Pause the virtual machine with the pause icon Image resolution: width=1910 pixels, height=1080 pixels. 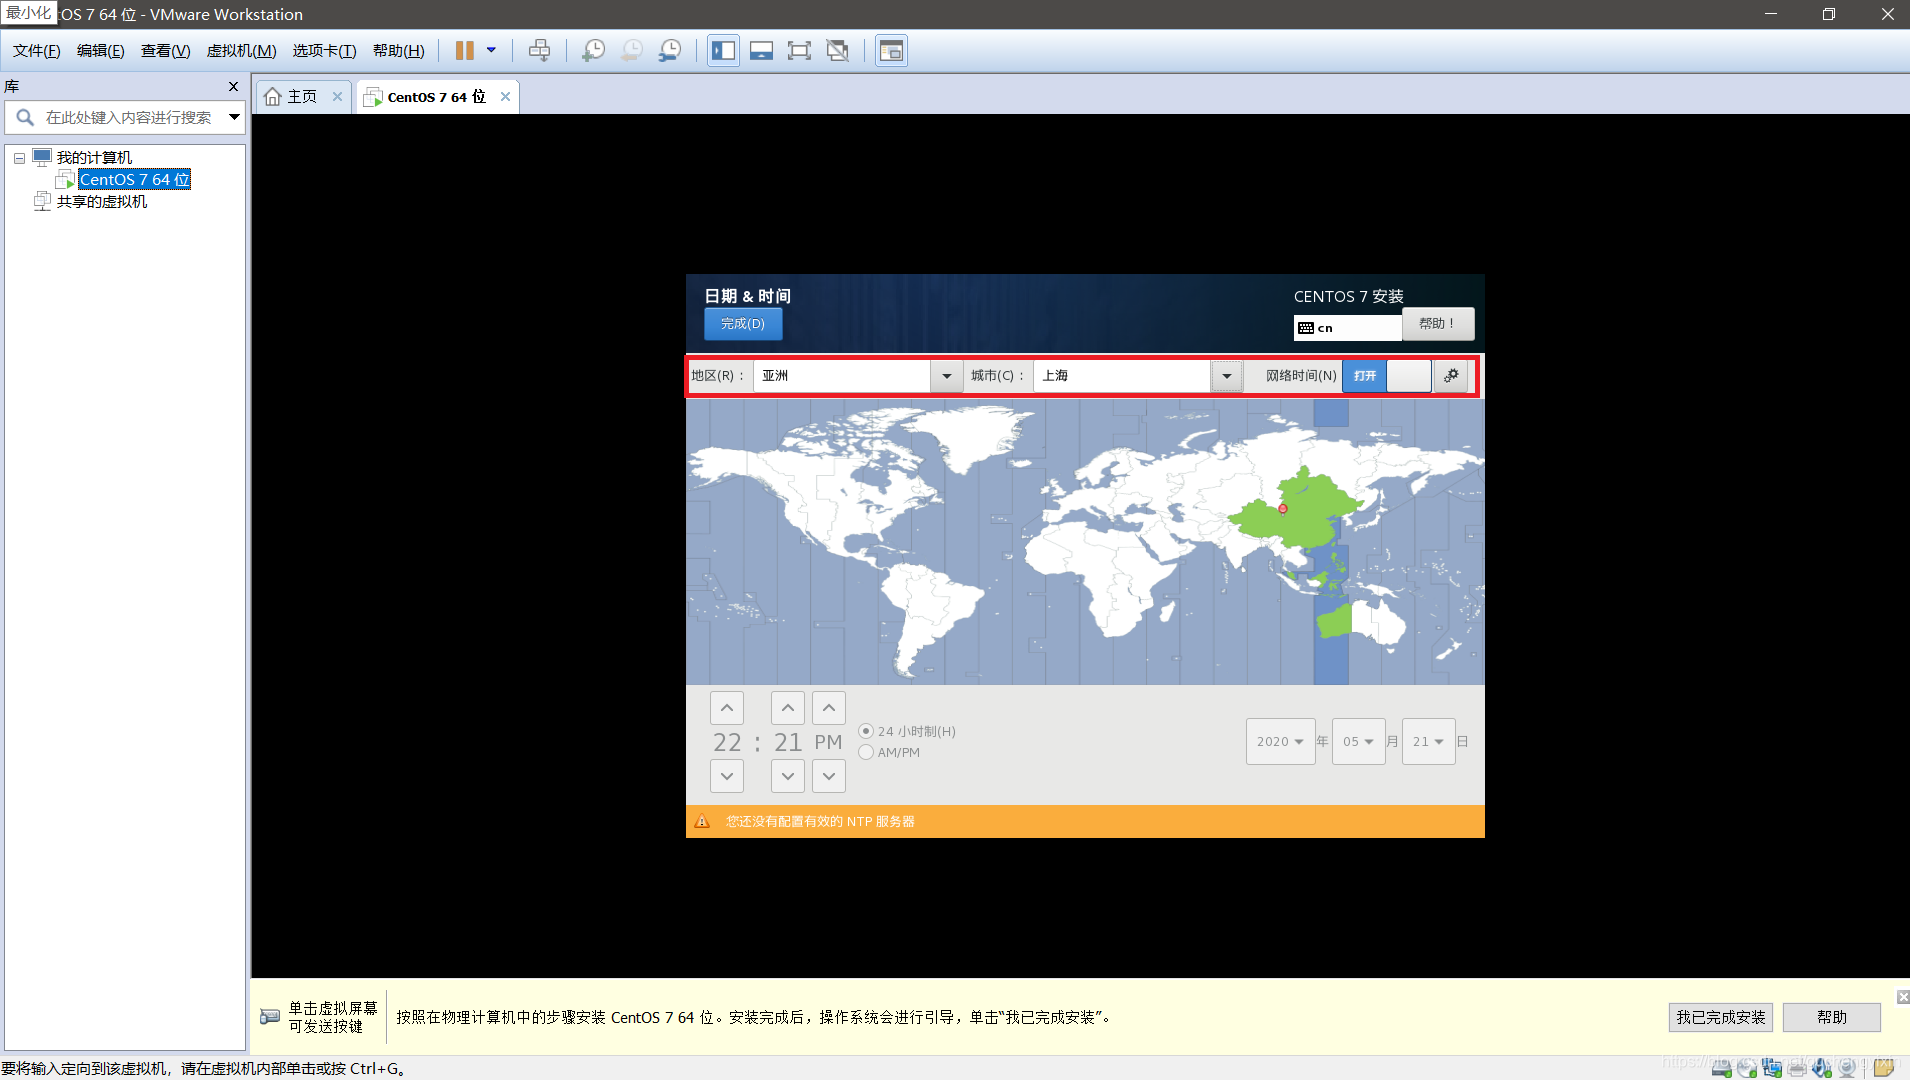coord(464,50)
